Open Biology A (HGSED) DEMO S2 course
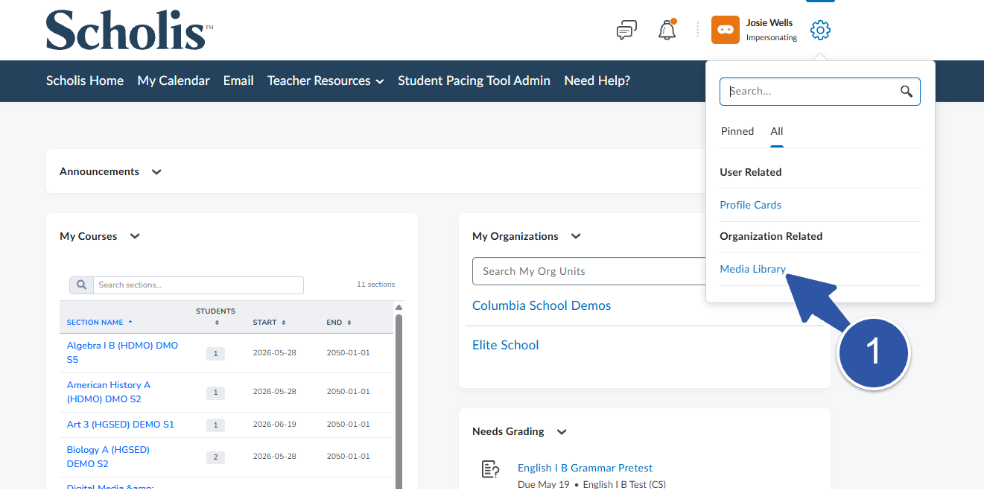The image size is (984, 489). click(108, 456)
